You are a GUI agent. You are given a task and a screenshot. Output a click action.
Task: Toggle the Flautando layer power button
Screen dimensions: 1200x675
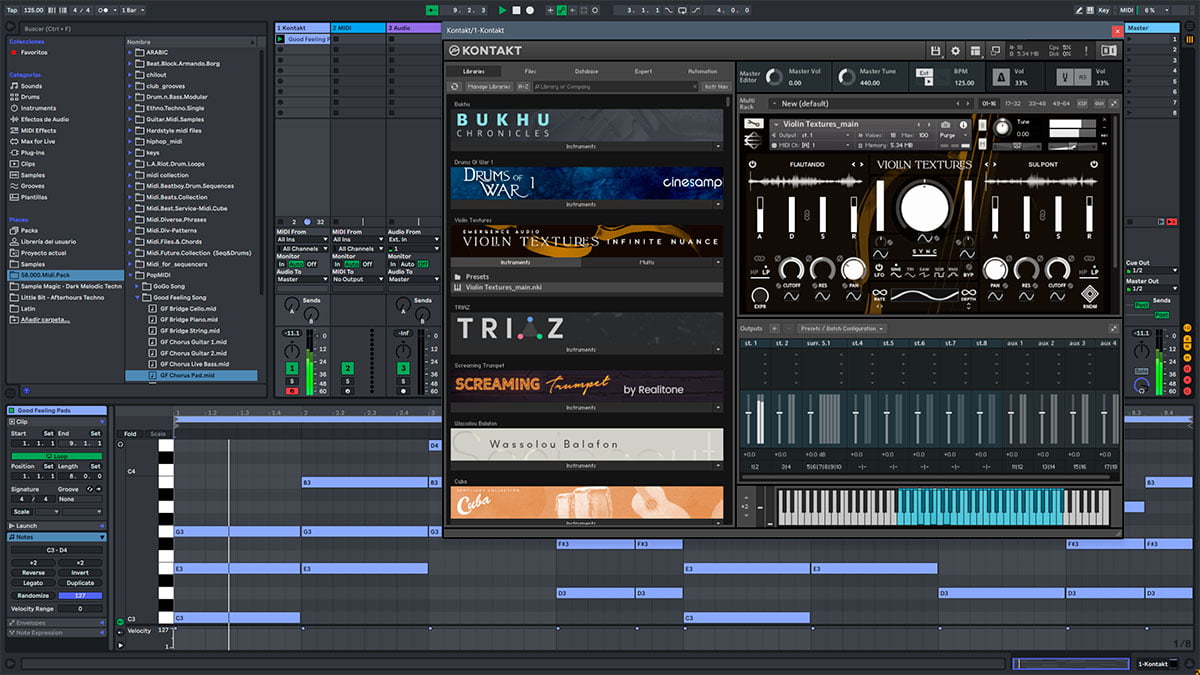pos(752,164)
